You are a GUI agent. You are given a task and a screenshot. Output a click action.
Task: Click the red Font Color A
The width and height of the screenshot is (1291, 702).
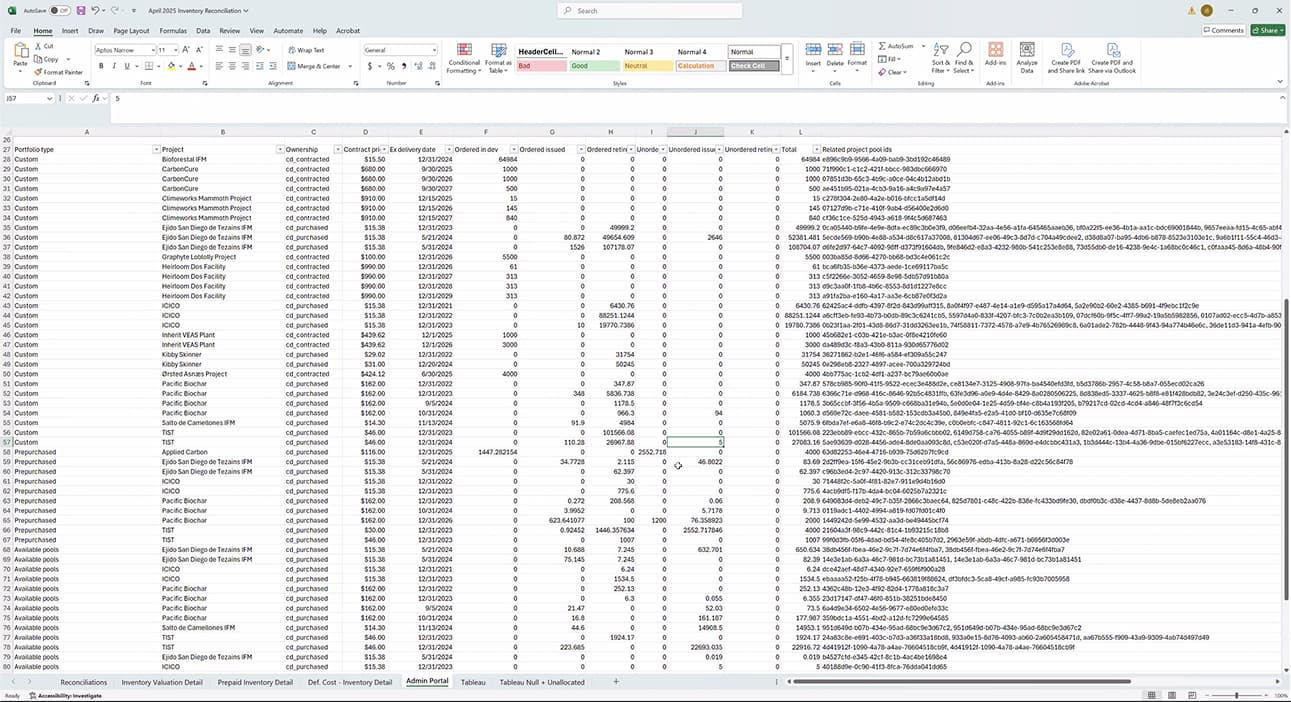tap(193, 66)
